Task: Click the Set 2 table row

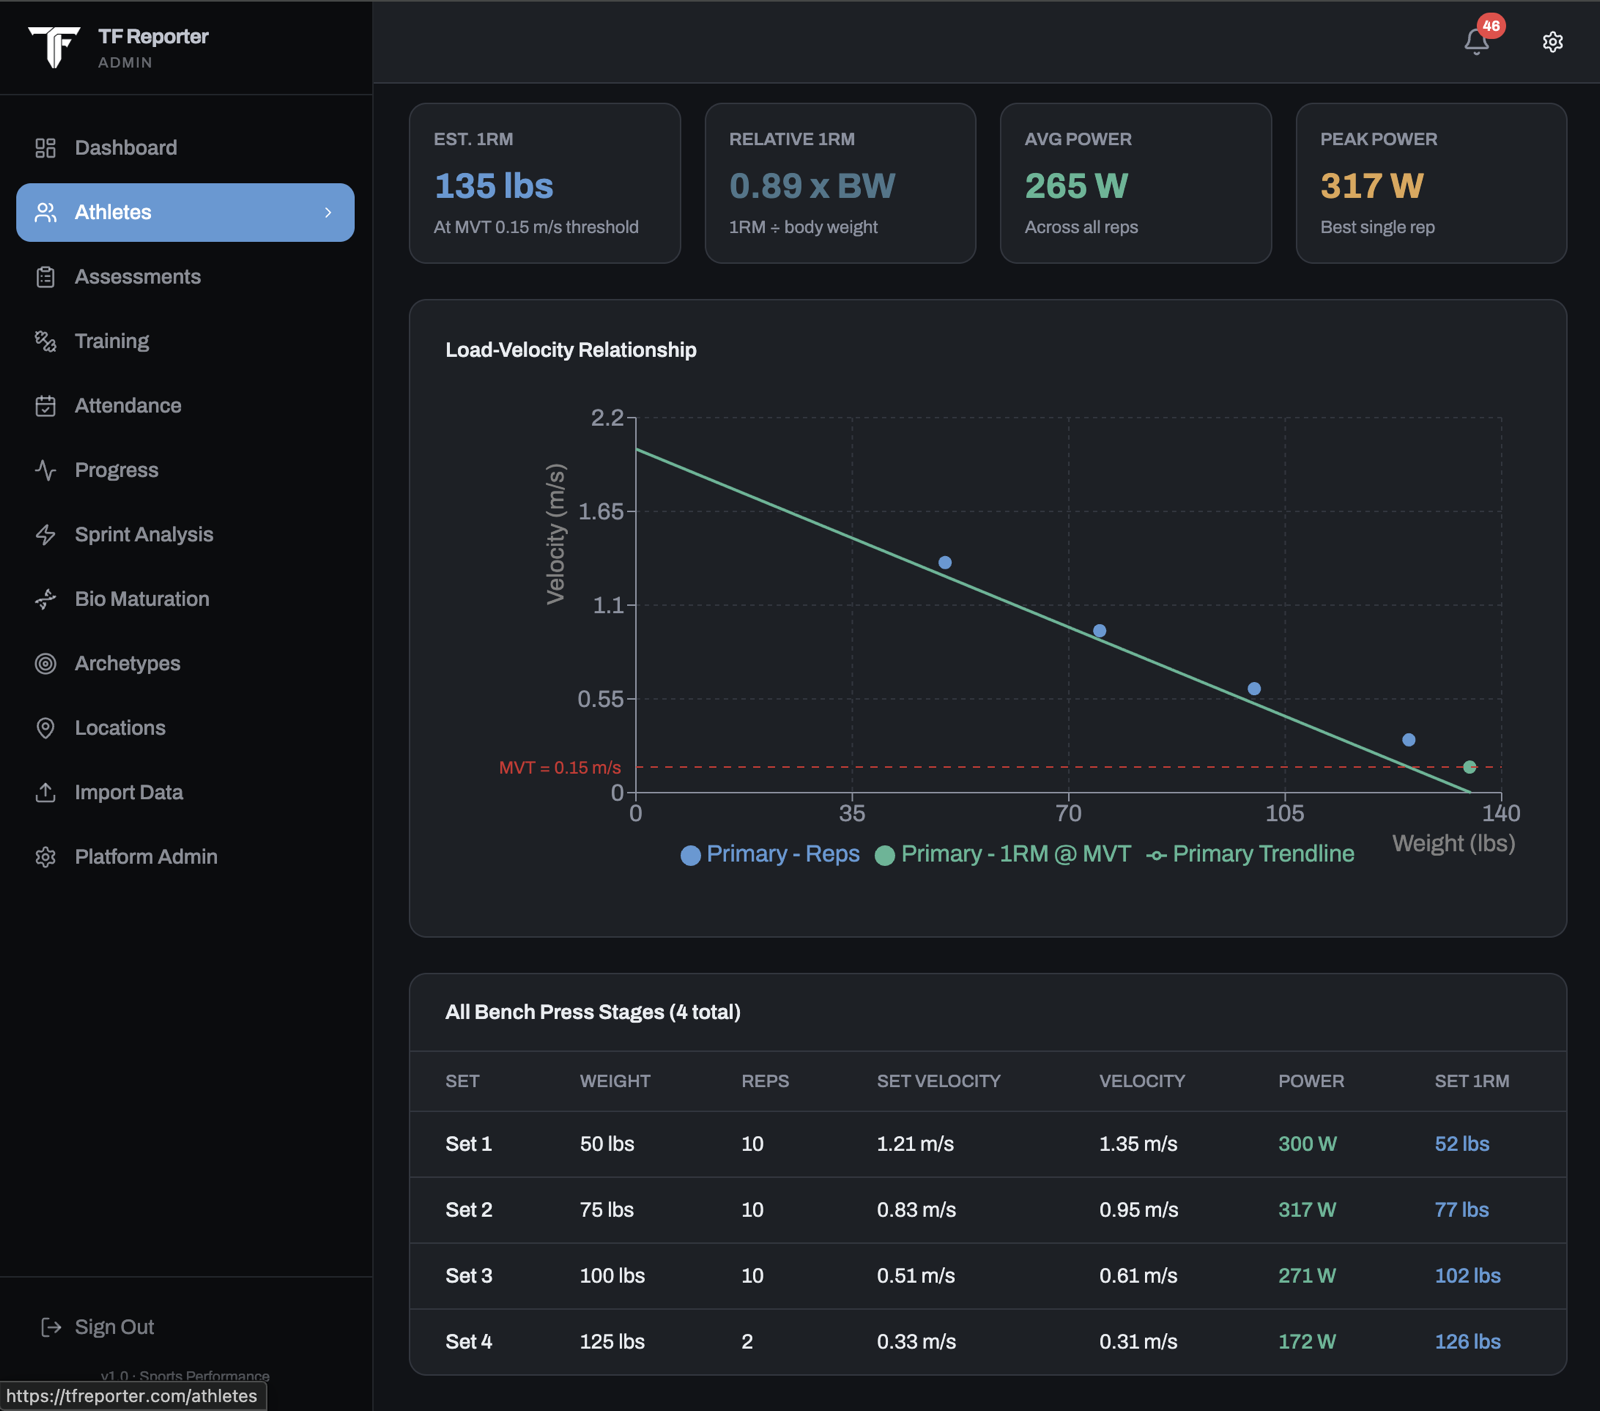Action: click(988, 1210)
